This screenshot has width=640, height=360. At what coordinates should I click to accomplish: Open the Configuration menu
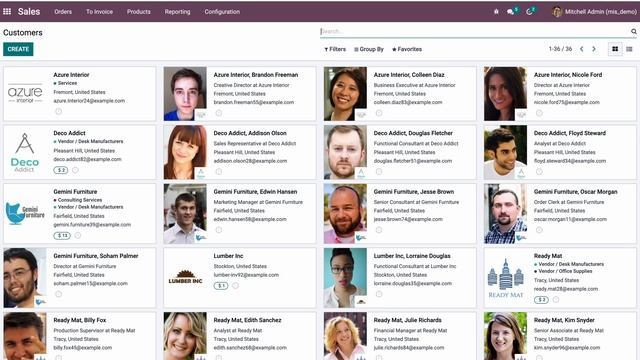click(x=222, y=12)
